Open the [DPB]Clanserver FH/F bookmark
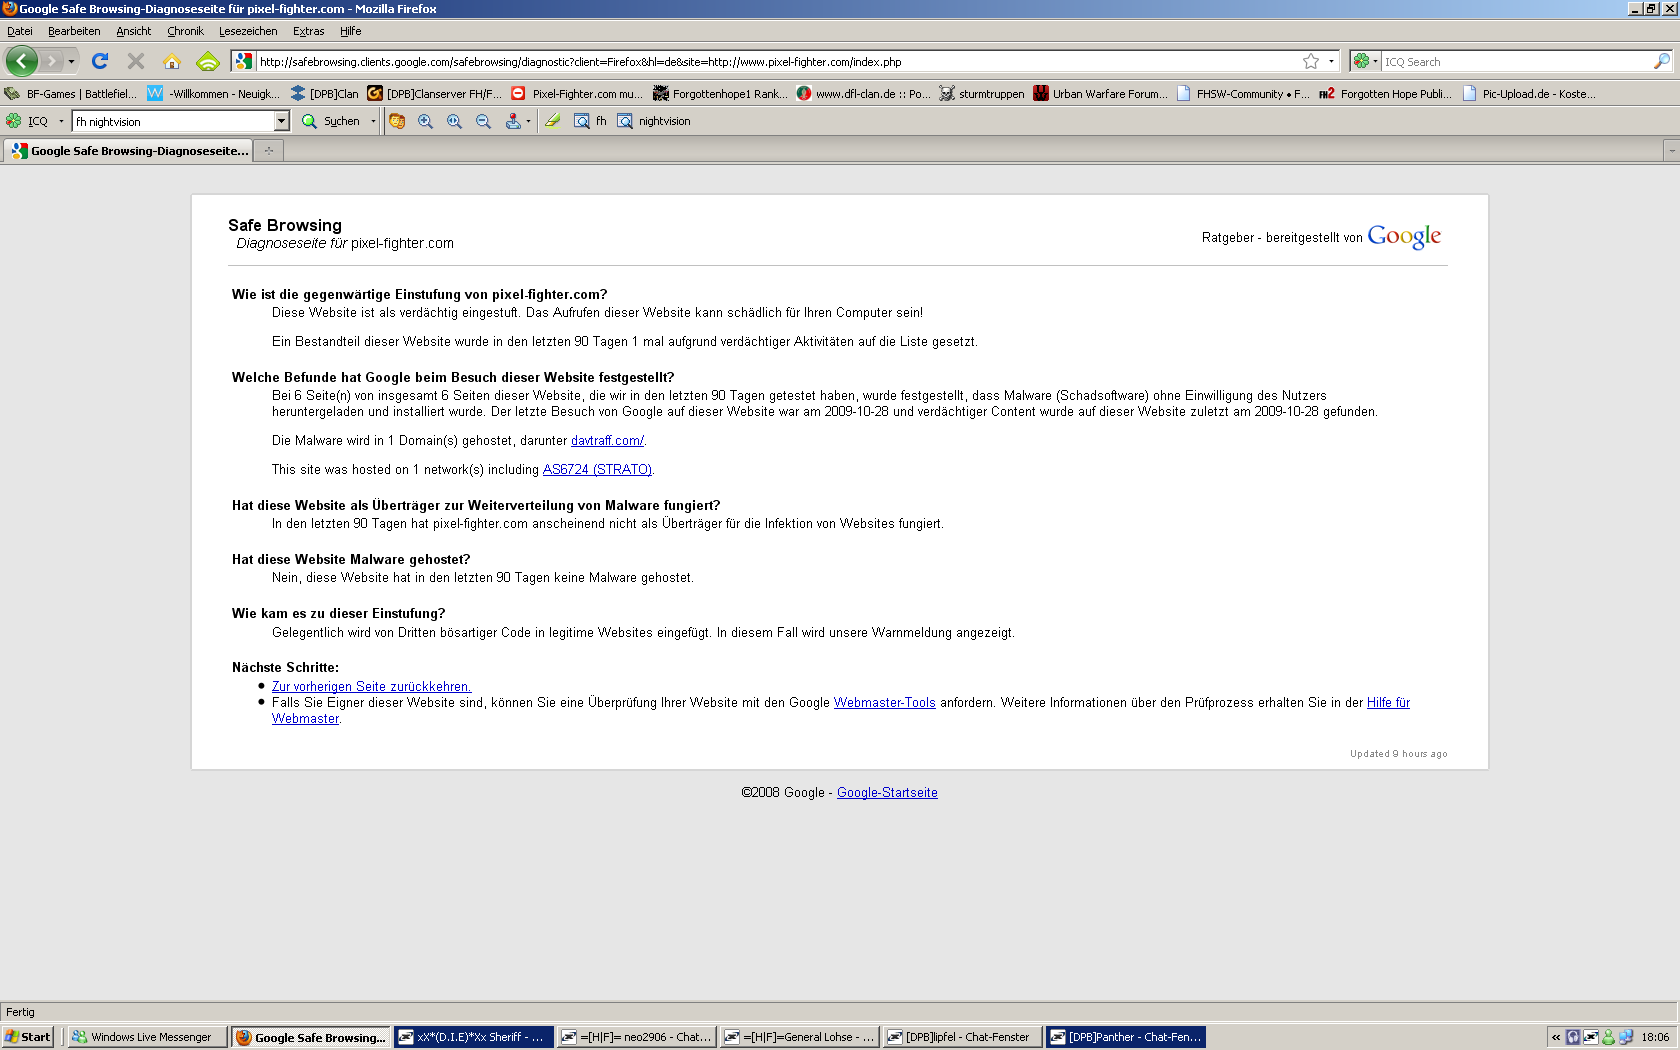 [434, 93]
